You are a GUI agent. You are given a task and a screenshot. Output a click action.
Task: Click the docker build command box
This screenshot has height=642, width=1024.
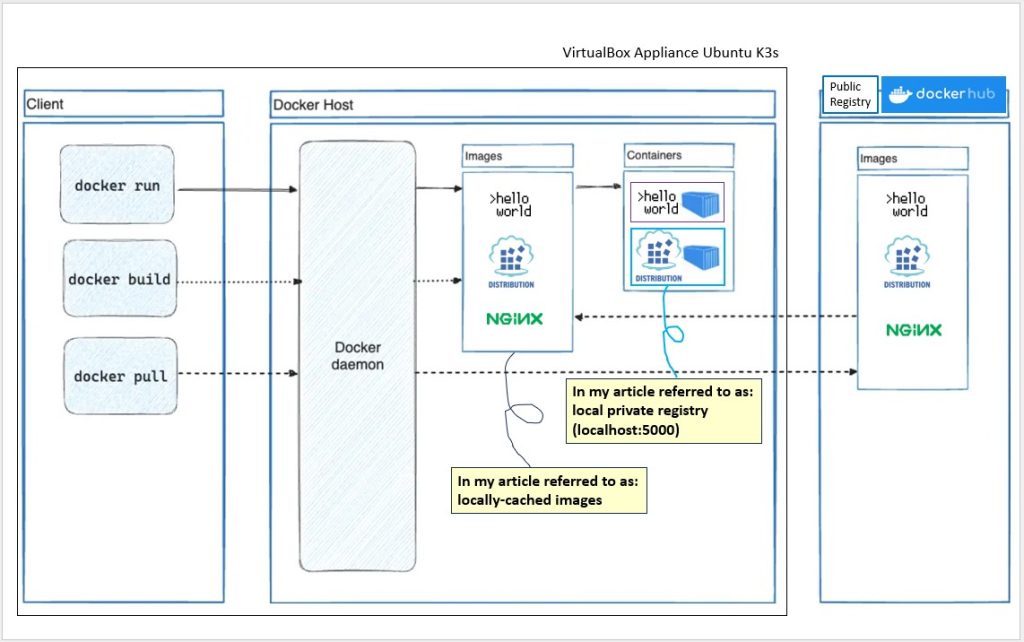(x=119, y=280)
